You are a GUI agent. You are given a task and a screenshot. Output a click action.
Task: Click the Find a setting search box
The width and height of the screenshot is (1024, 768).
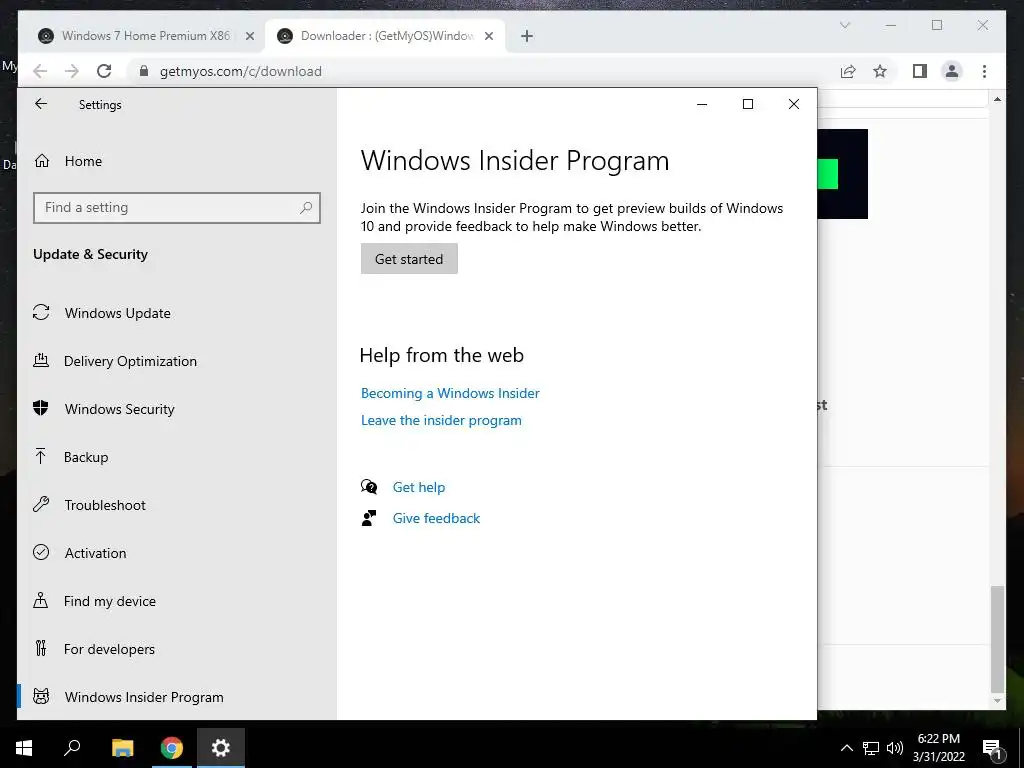point(177,208)
